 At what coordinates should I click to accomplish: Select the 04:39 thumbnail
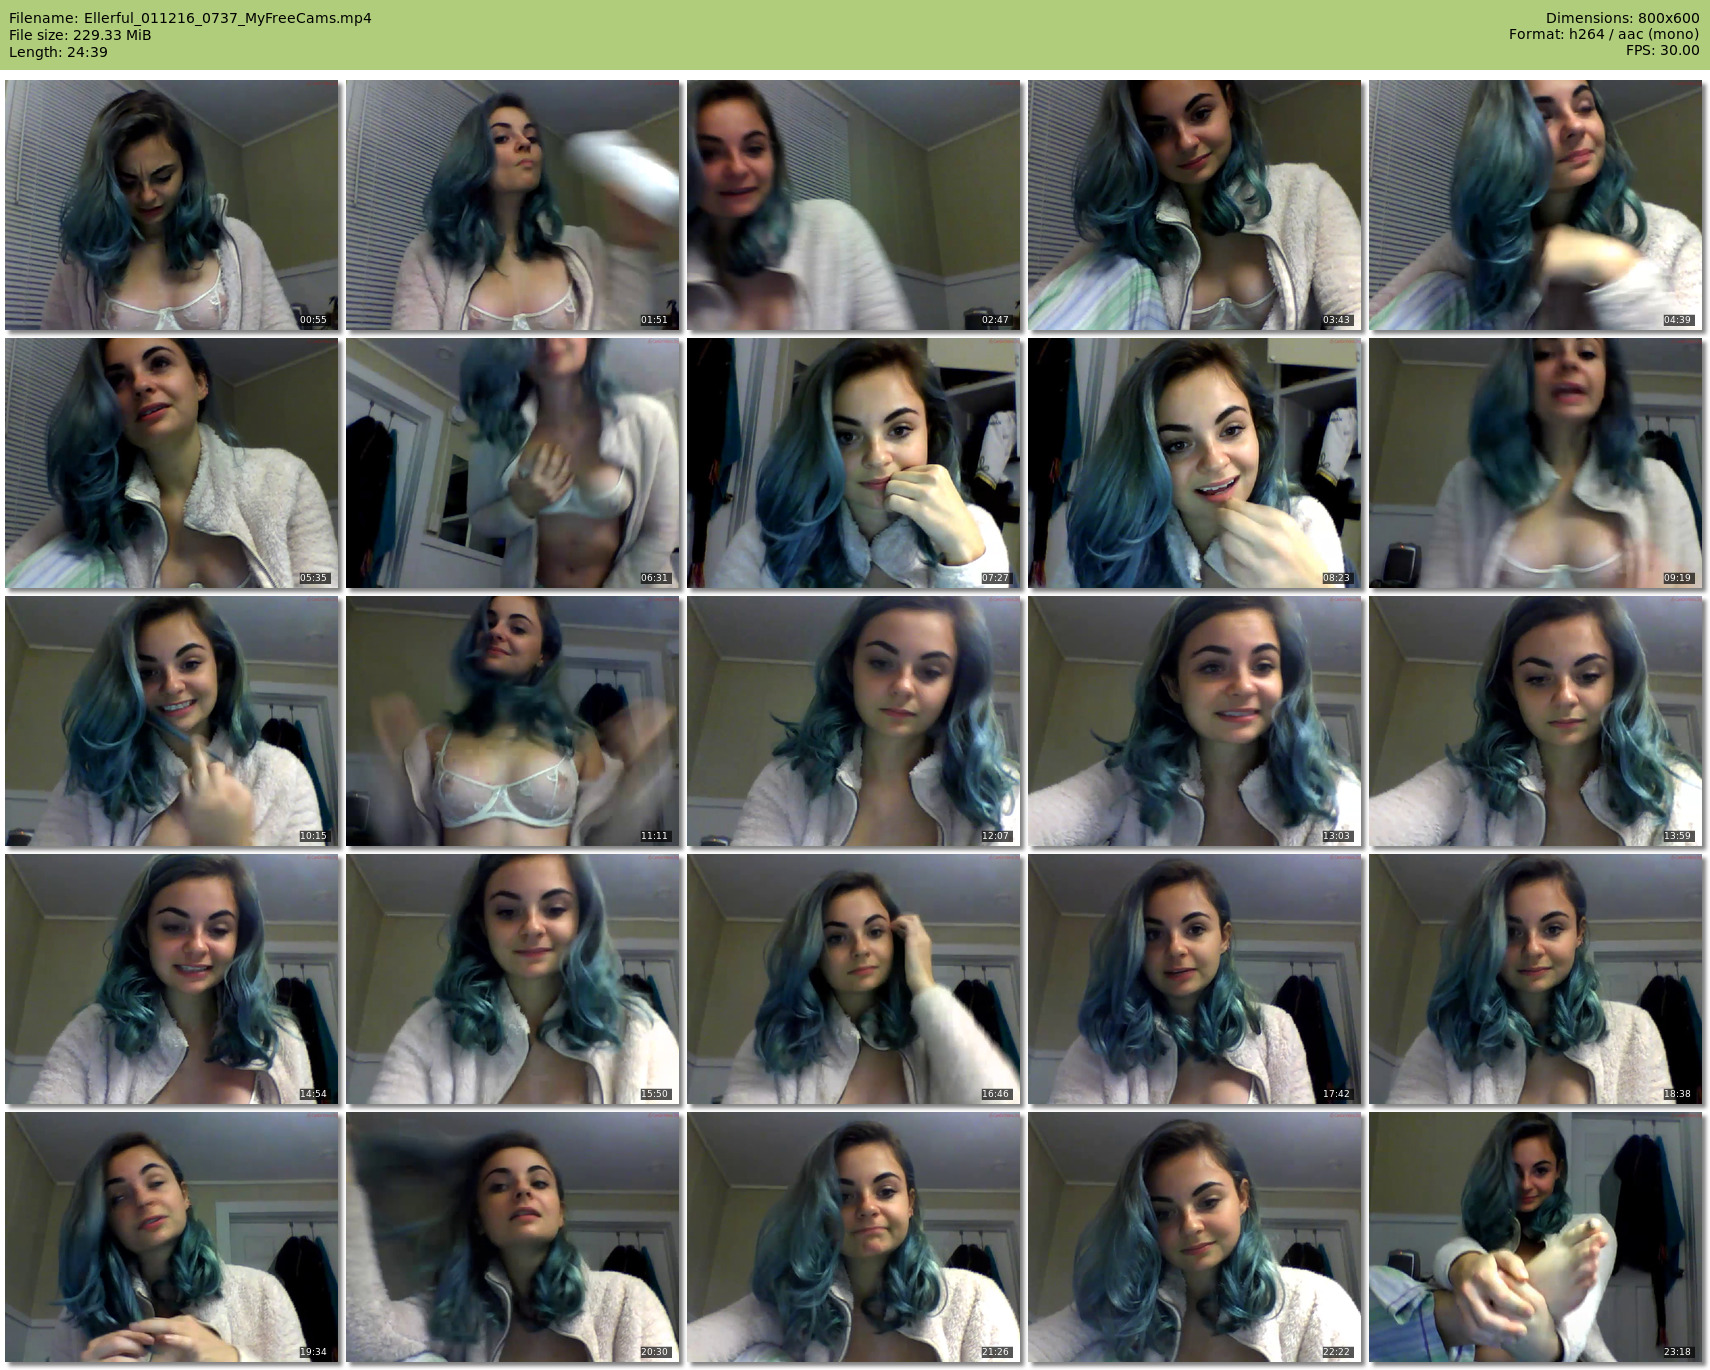[1536, 205]
